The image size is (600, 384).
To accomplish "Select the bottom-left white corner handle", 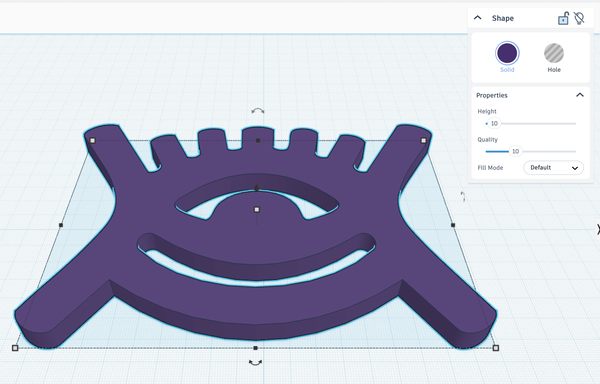I will (15, 348).
